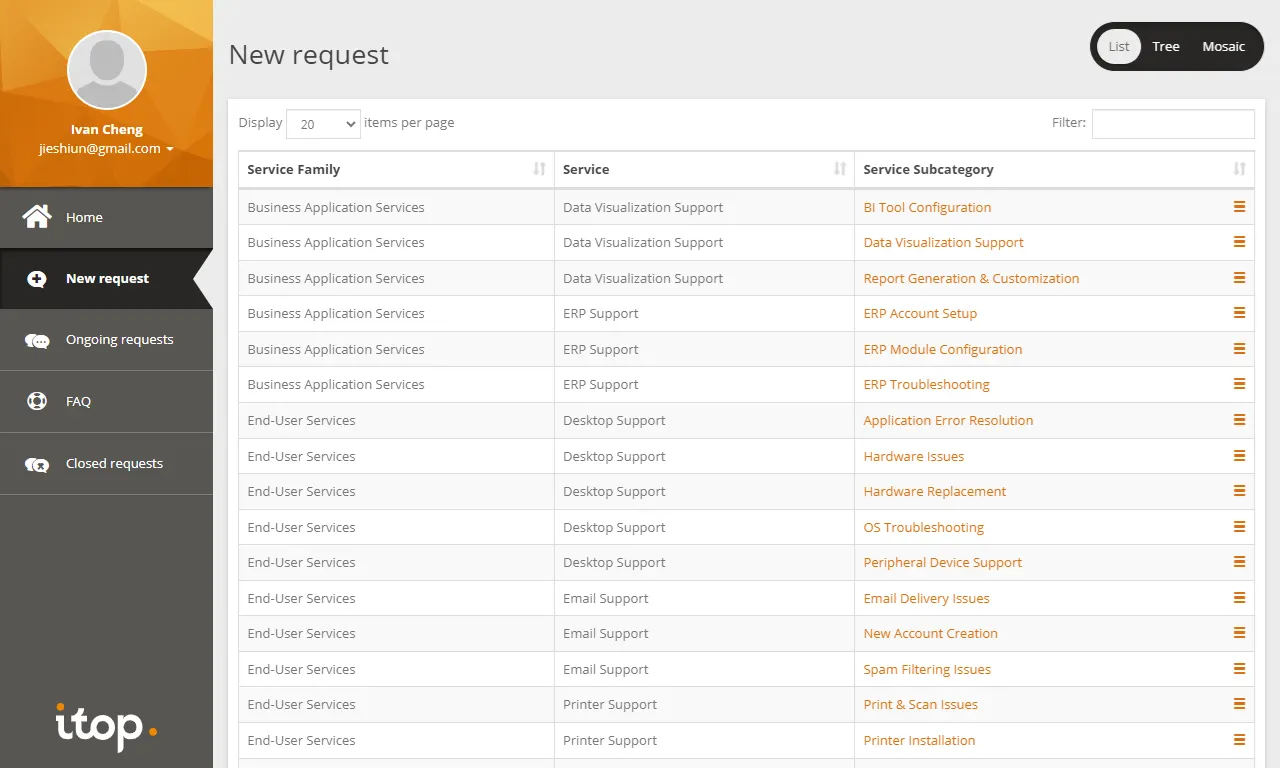Go to Ongoing requests in sidebar

[119, 340]
